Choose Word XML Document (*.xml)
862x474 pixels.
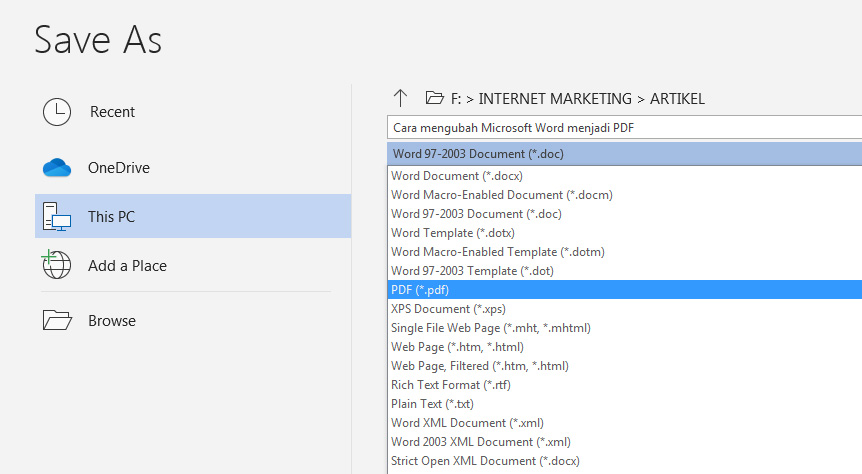pos(625,423)
